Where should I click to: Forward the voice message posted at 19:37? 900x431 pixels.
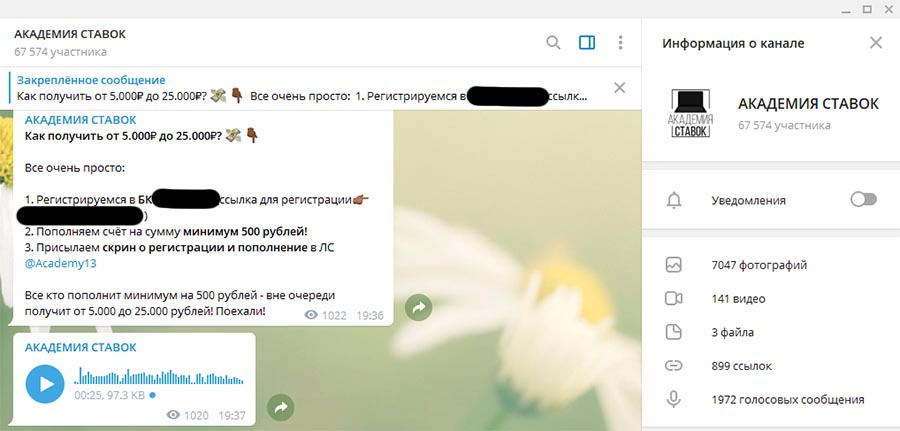pyautogui.click(x=281, y=407)
